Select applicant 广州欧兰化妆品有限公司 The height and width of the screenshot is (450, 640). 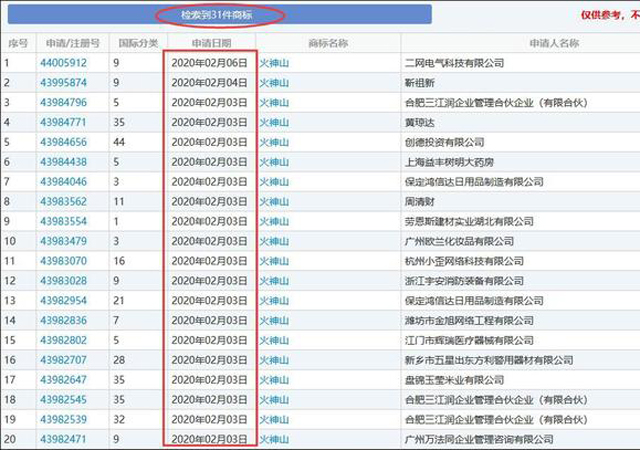point(459,241)
